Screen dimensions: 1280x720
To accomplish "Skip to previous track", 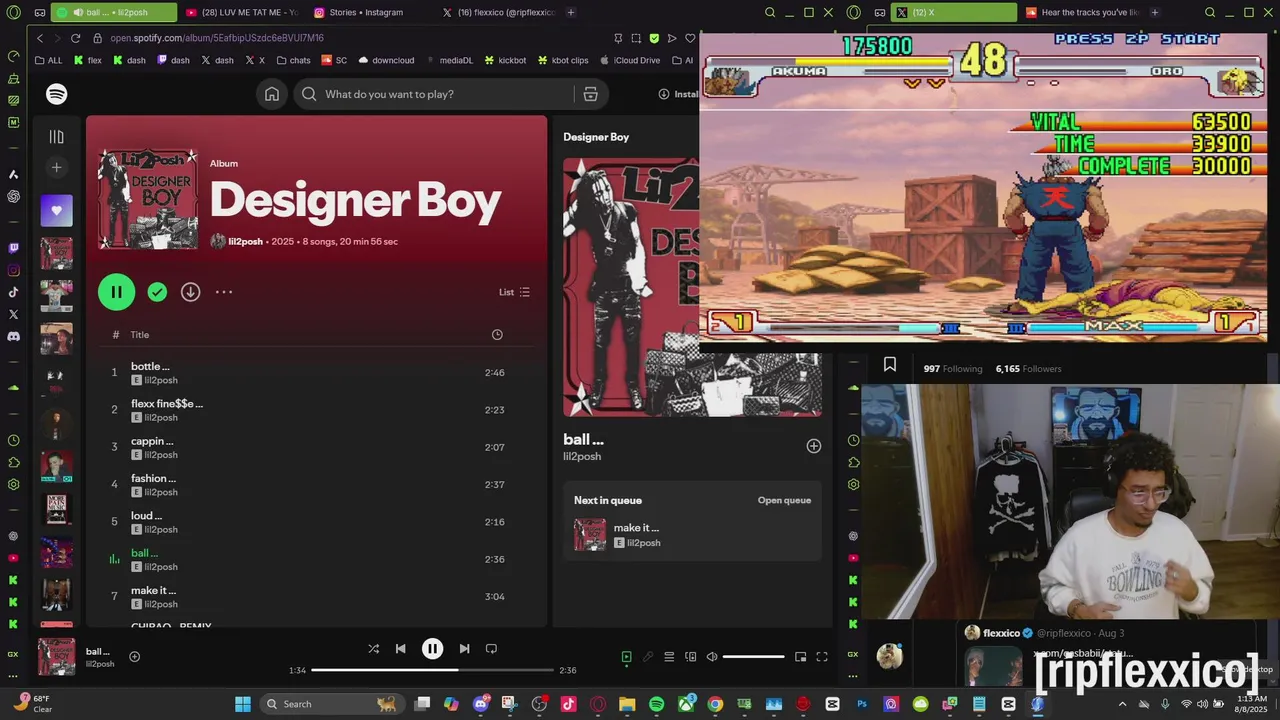I will pyautogui.click(x=400, y=649).
